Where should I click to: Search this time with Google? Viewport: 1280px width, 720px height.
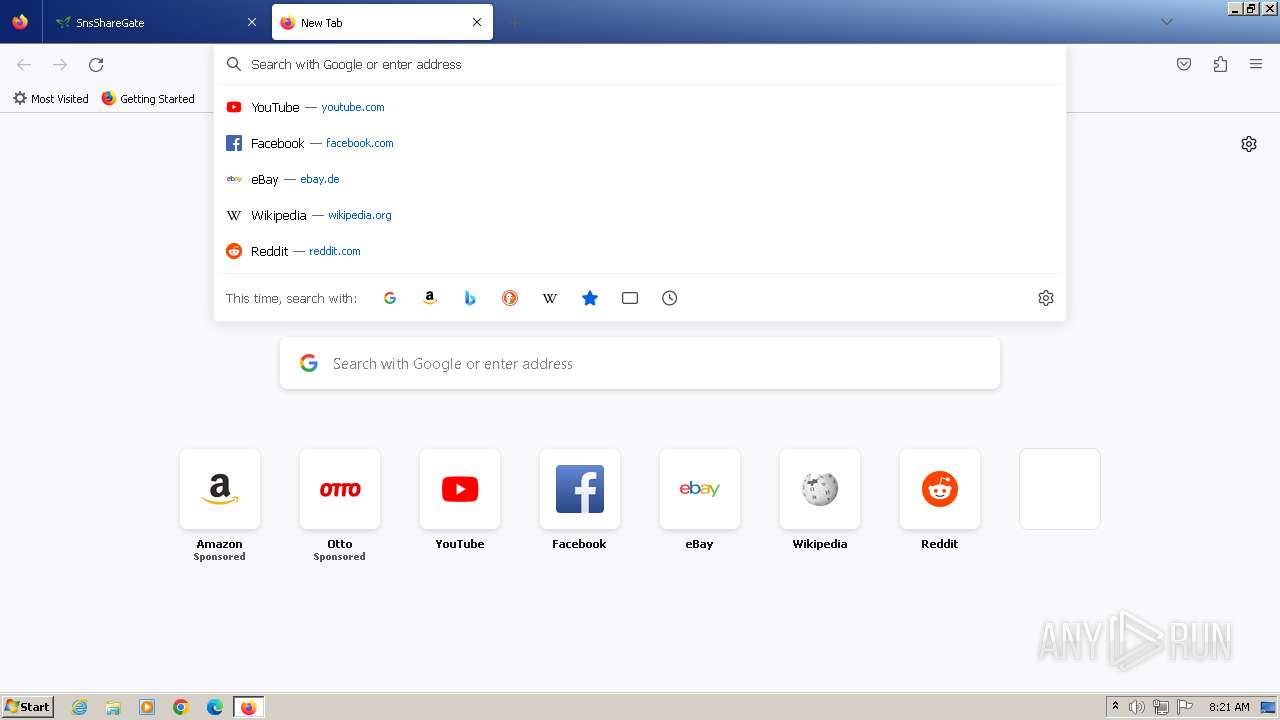(x=390, y=298)
